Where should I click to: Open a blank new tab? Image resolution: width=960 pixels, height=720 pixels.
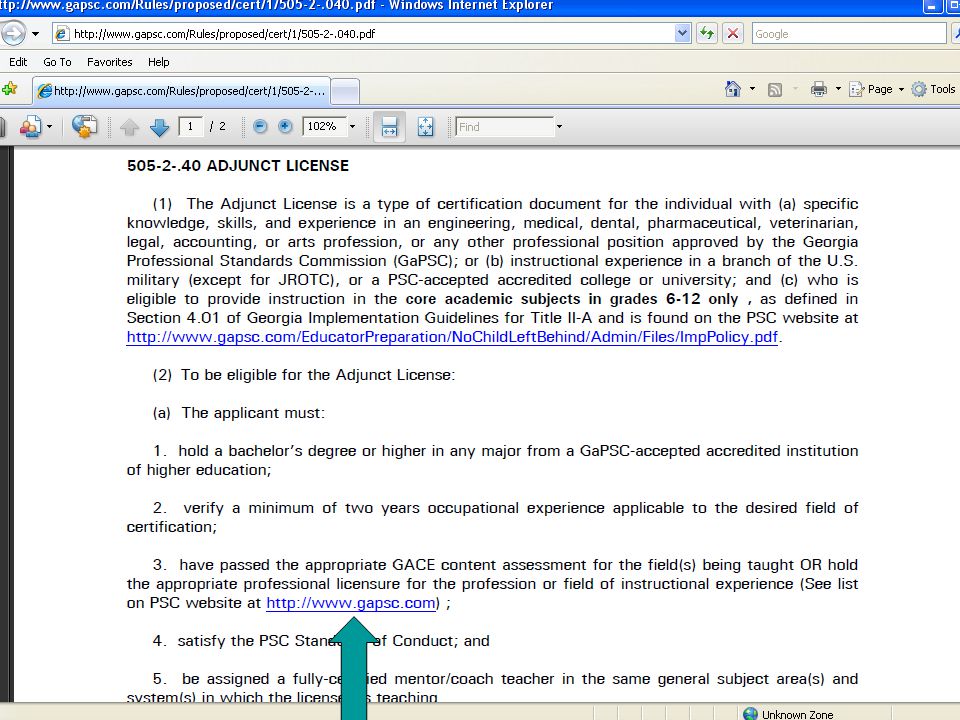pyautogui.click(x=345, y=92)
